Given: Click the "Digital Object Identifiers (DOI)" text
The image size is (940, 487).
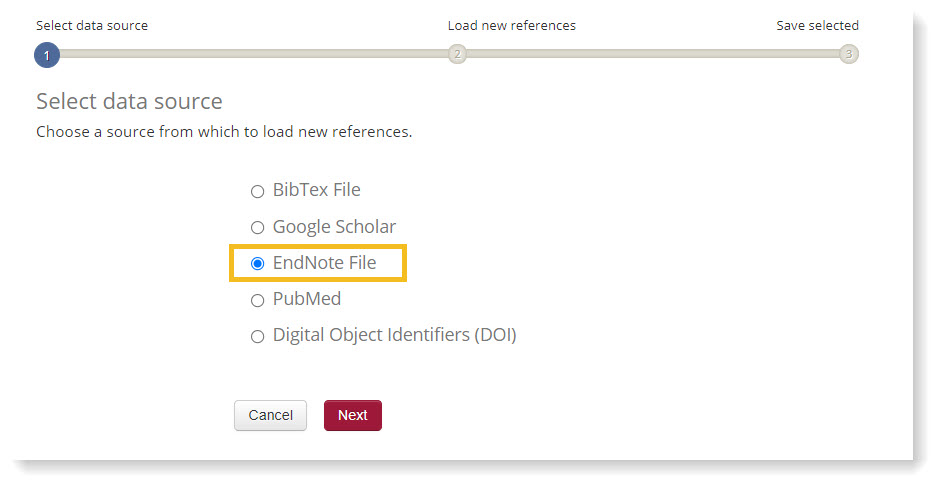Looking at the screenshot, I should [x=394, y=336].
